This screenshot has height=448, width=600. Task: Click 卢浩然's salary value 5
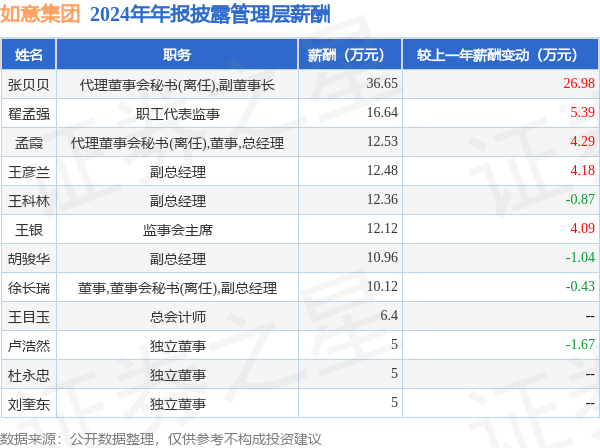click(x=394, y=345)
